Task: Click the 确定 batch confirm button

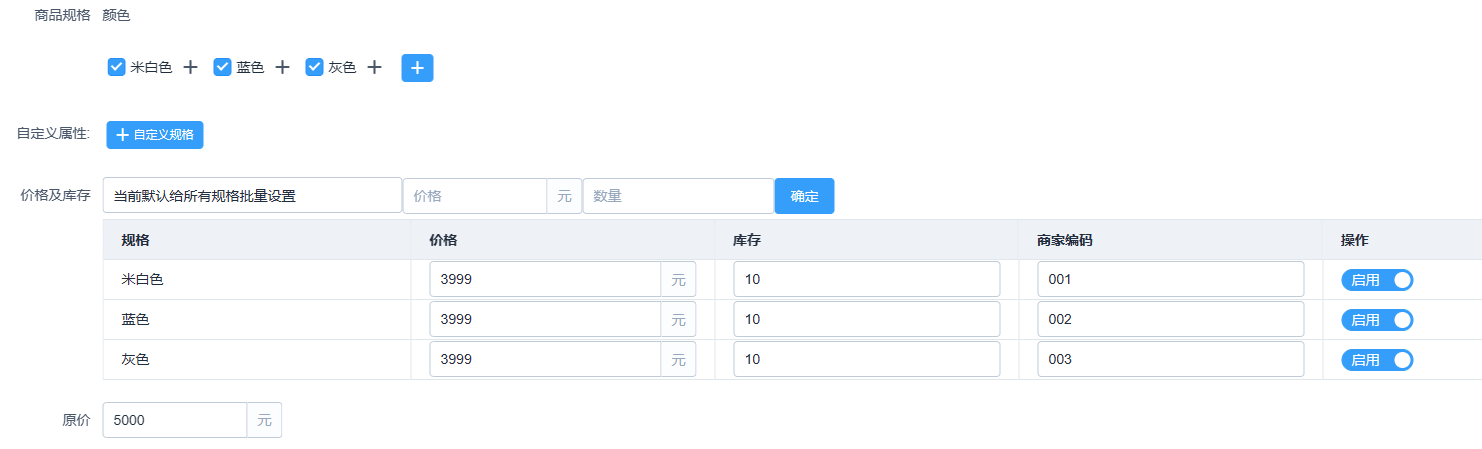Action: click(x=804, y=196)
